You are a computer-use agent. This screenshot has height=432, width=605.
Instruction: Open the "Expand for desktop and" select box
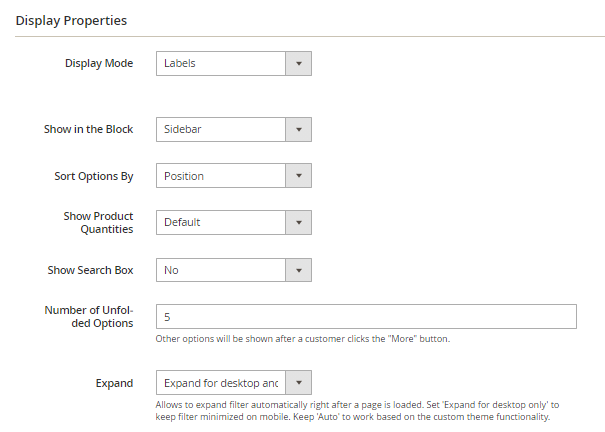click(222, 383)
